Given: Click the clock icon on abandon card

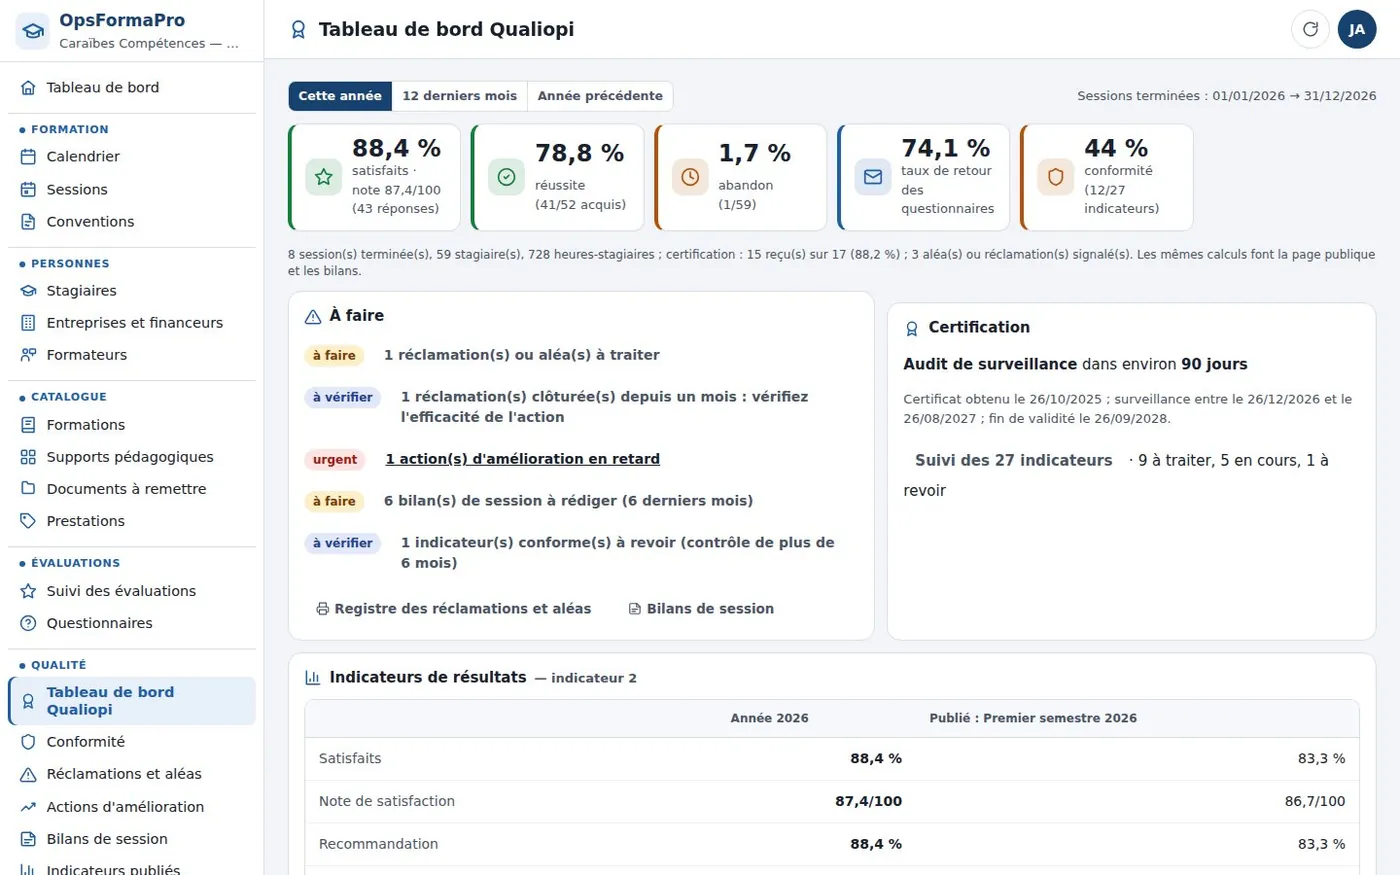Looking at the screenshot, I should (x=690, y=177).
